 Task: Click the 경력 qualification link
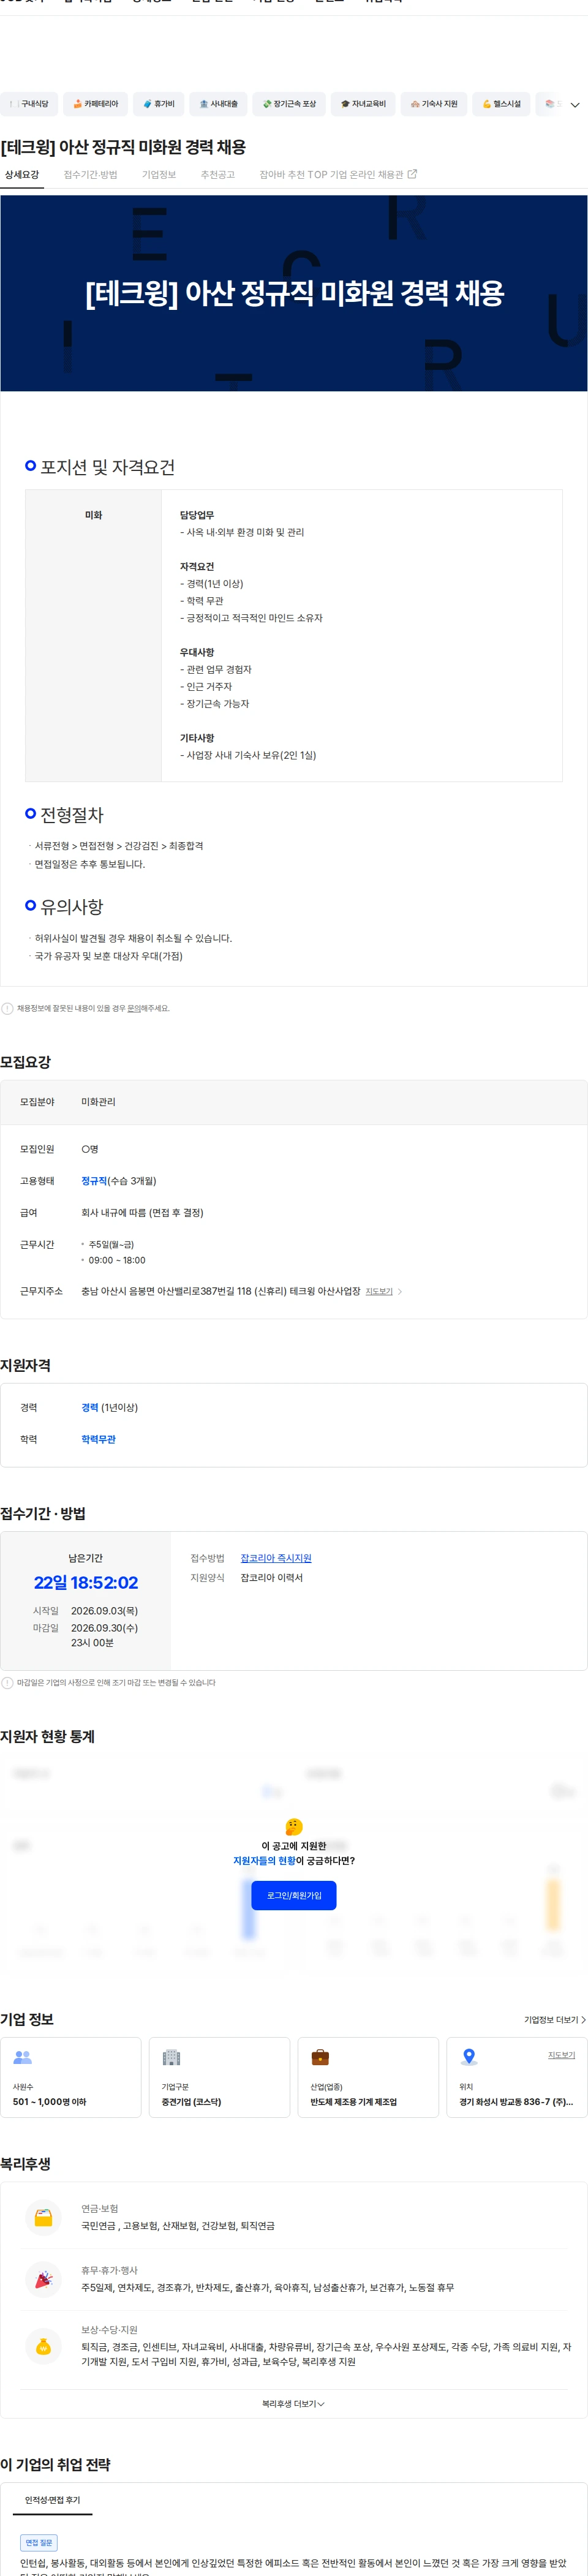click(x=90, y=1408)
